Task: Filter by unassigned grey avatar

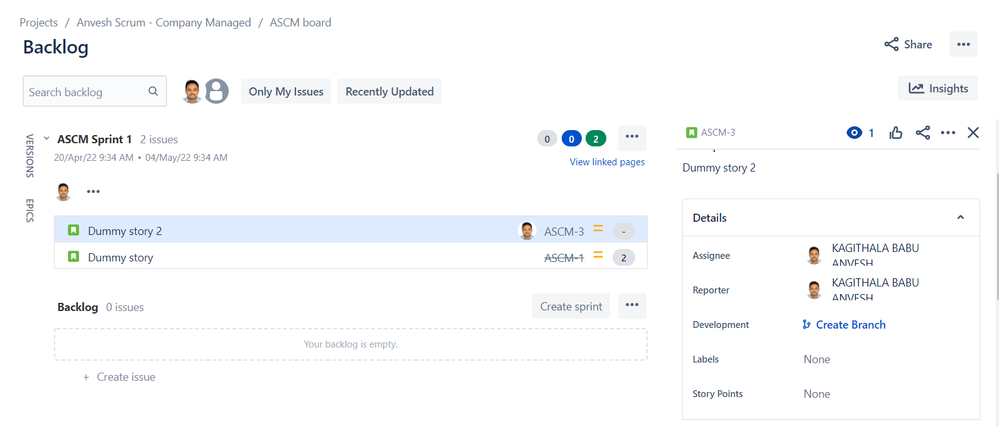Action: click(217, 92)
